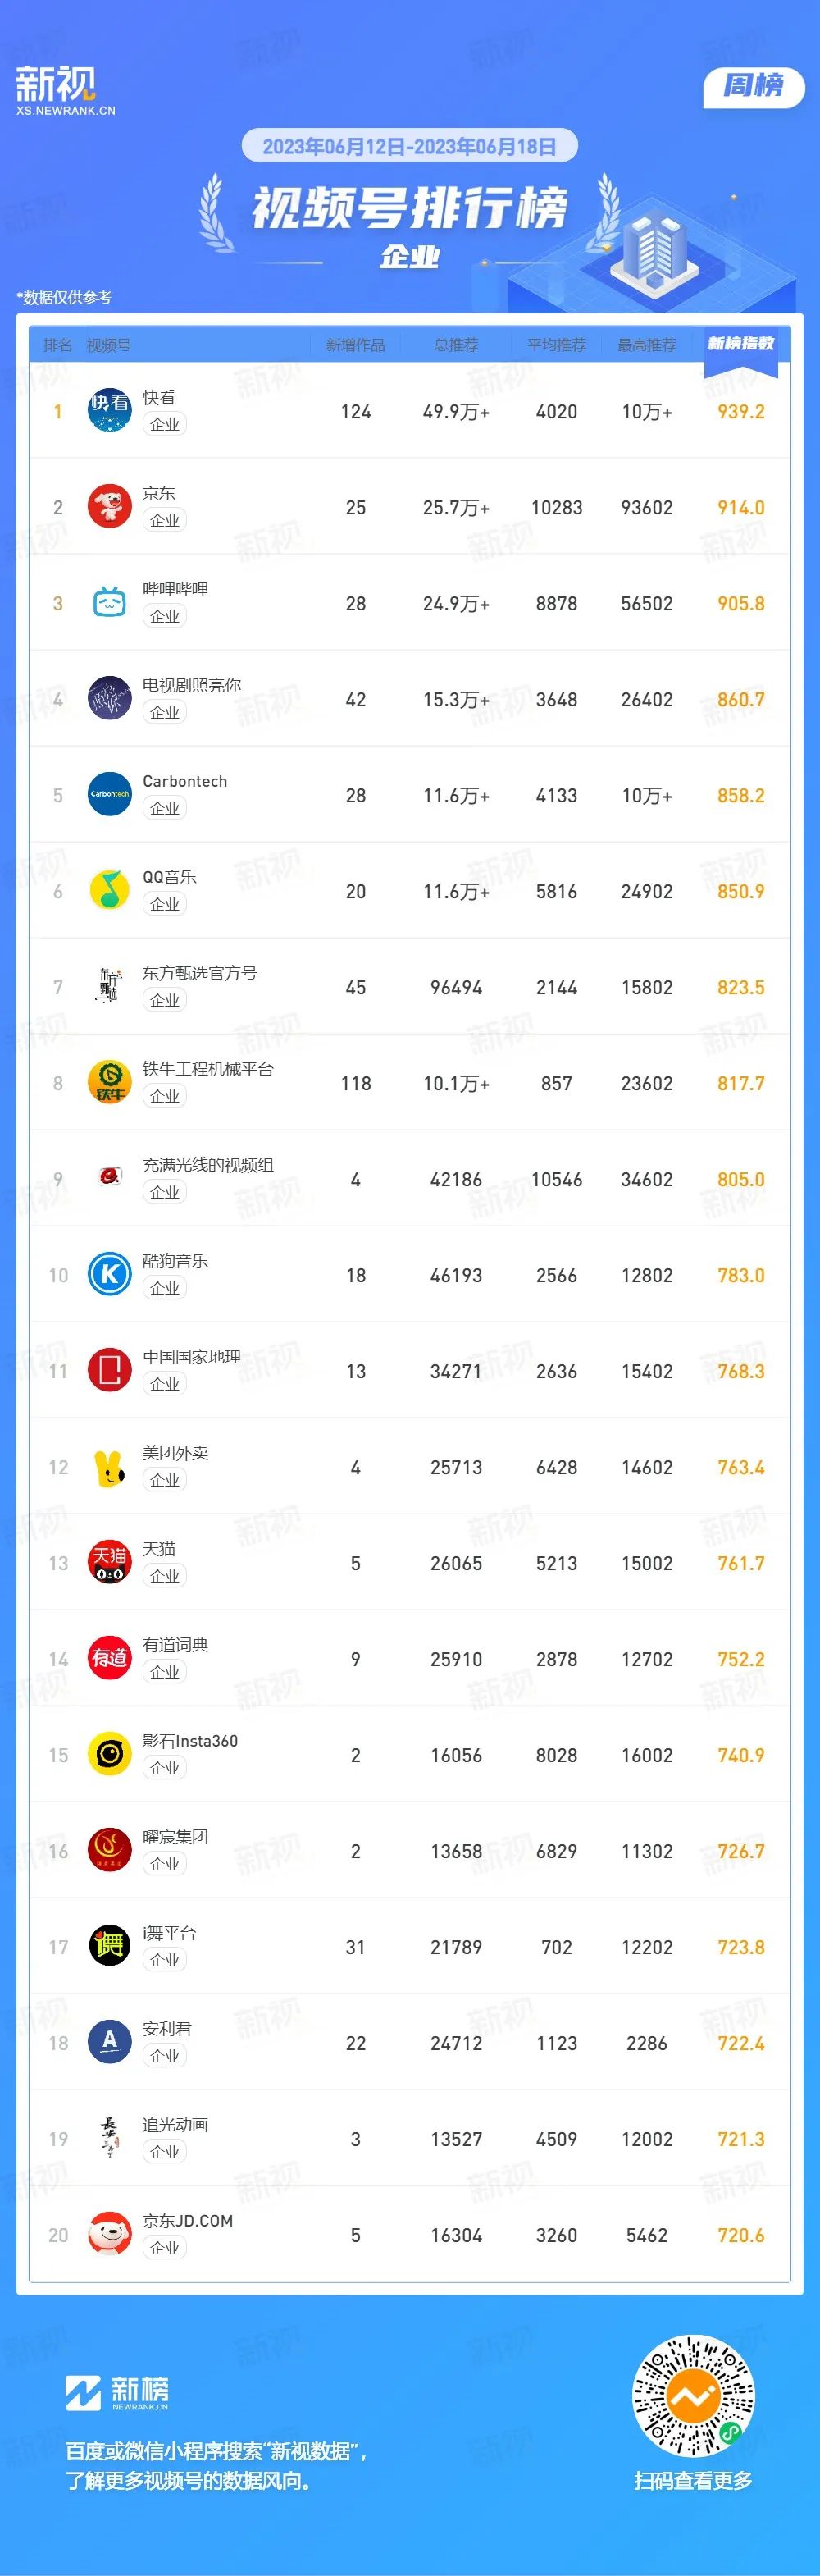Screen dimensions: 820x2576
Task: Click the 安利君 blue A icon
Action: click(x=110, y=2043)
